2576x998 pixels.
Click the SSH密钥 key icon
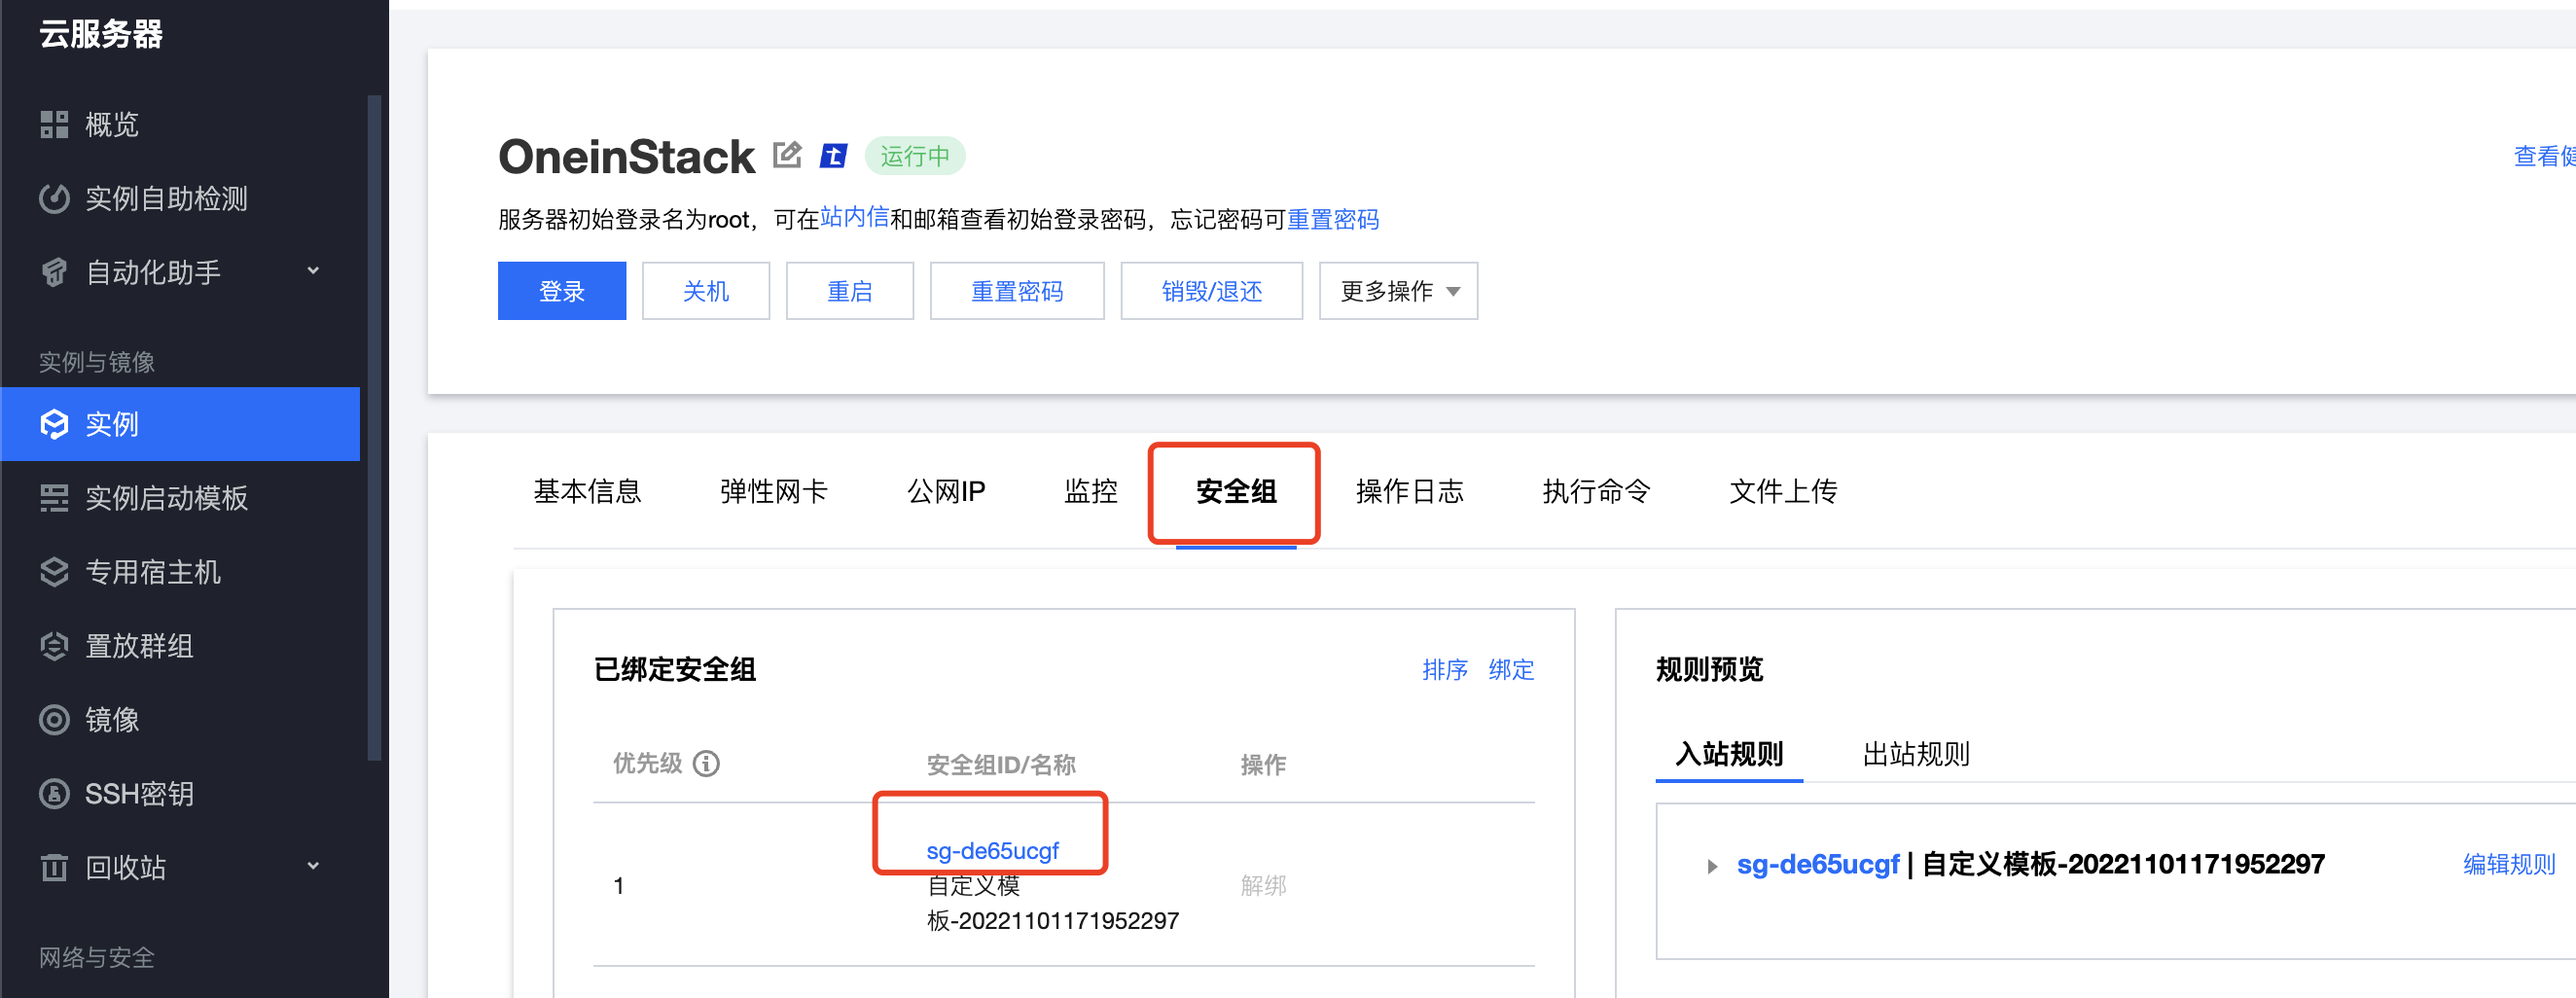pyautogui.click(x=54, y=794)
